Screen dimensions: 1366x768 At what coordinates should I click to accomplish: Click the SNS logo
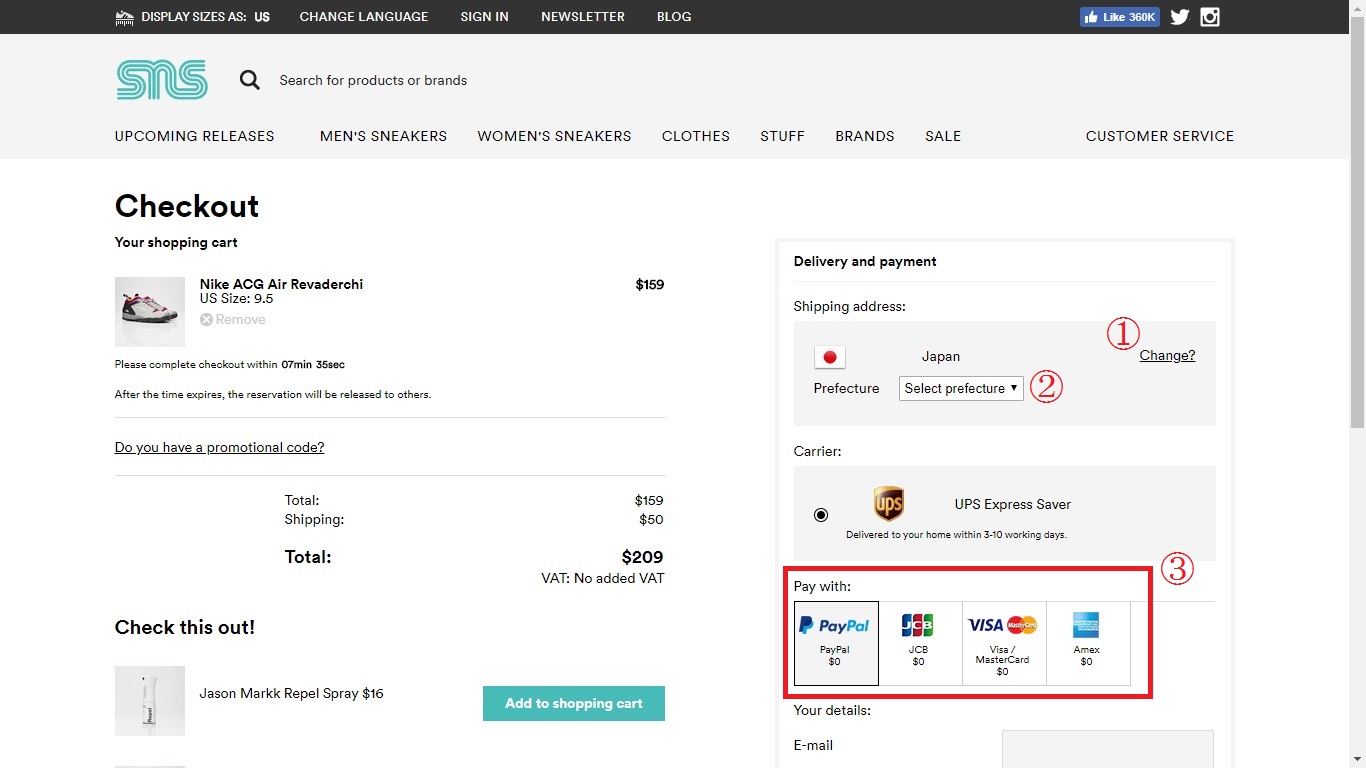pos(162,80)
